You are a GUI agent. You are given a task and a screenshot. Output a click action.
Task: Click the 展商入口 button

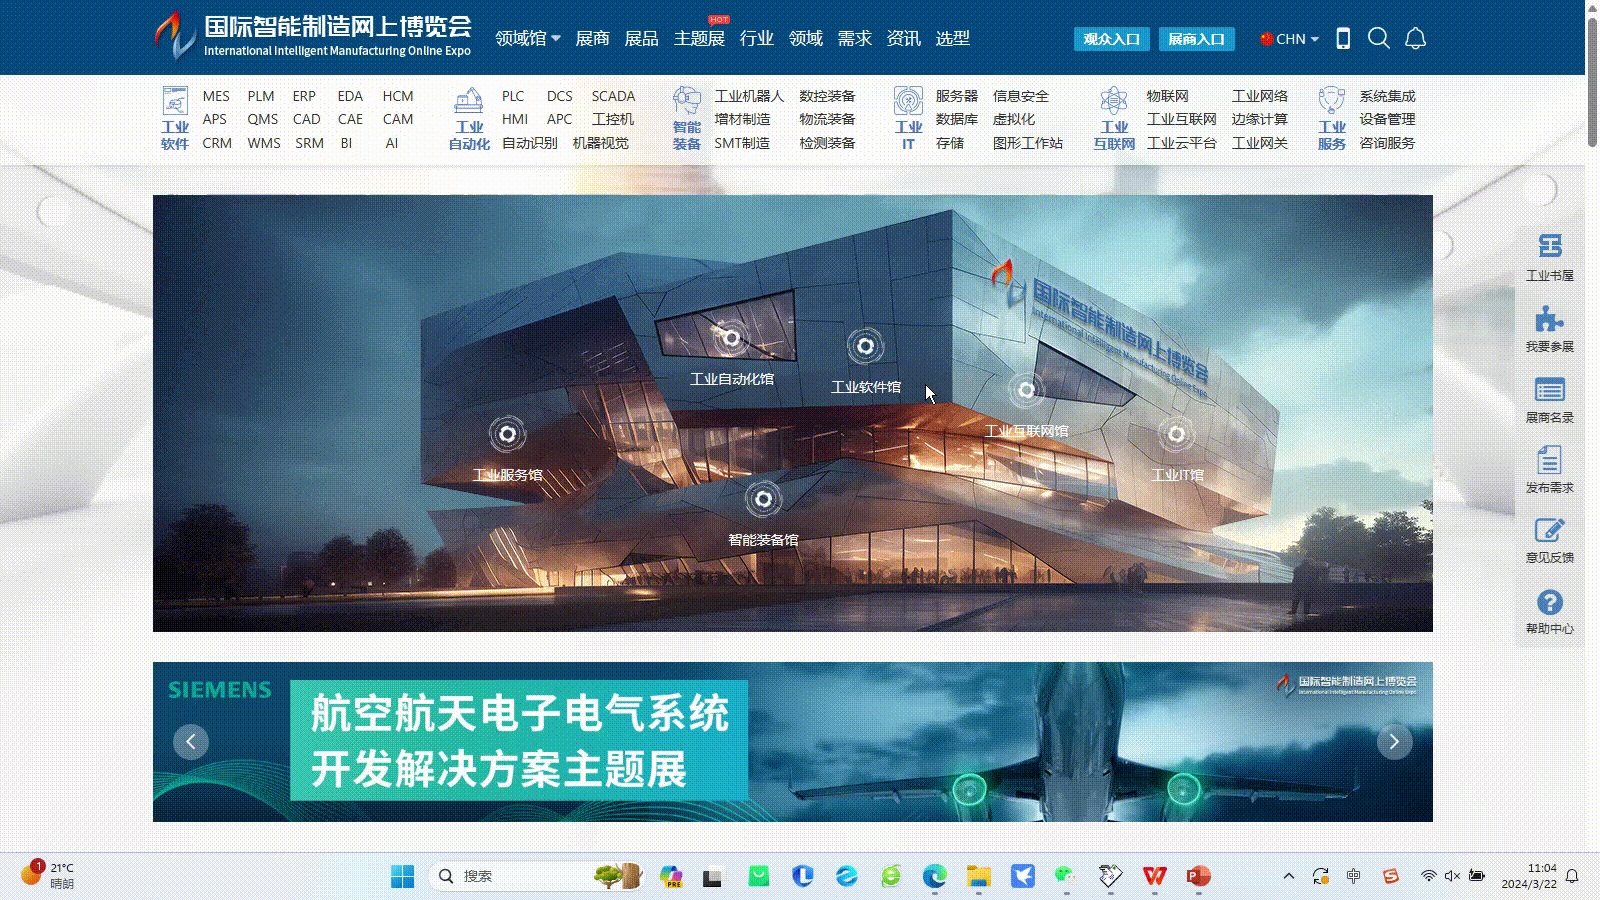[1196, 39]
